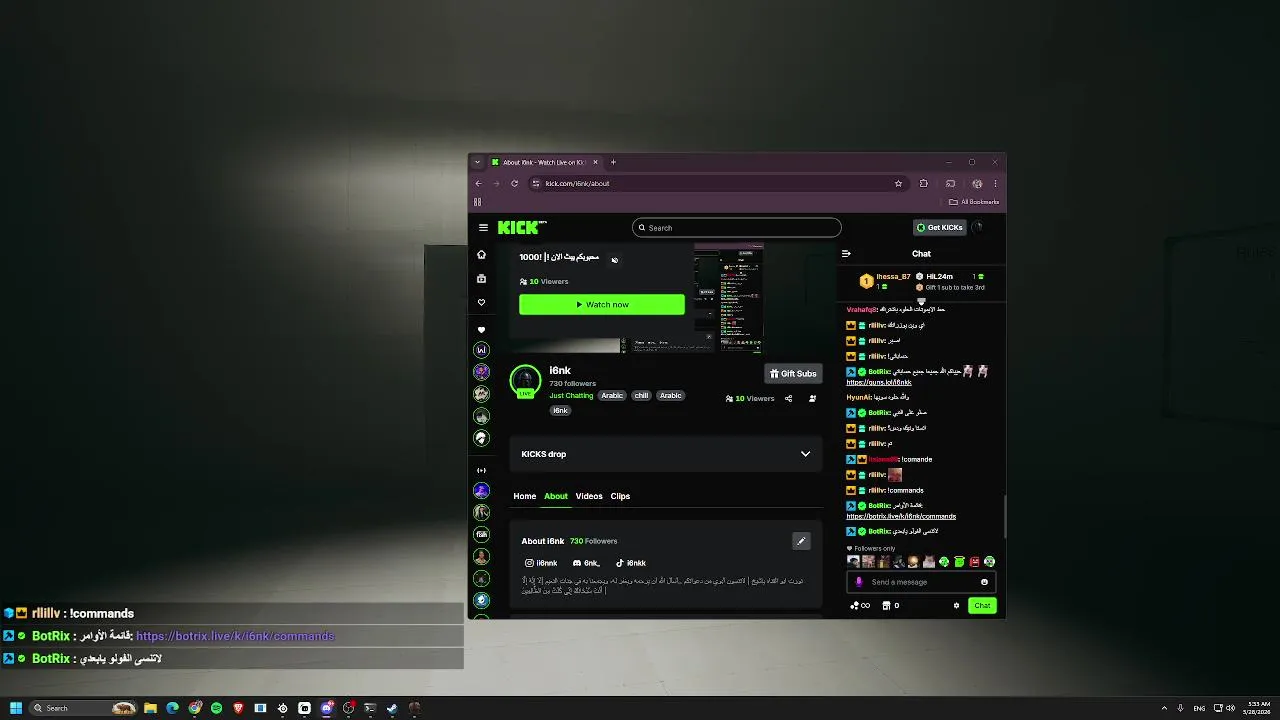Open browser extensions puzzle icon
This screenshot has height=720, width=1280.
[923, 183]
